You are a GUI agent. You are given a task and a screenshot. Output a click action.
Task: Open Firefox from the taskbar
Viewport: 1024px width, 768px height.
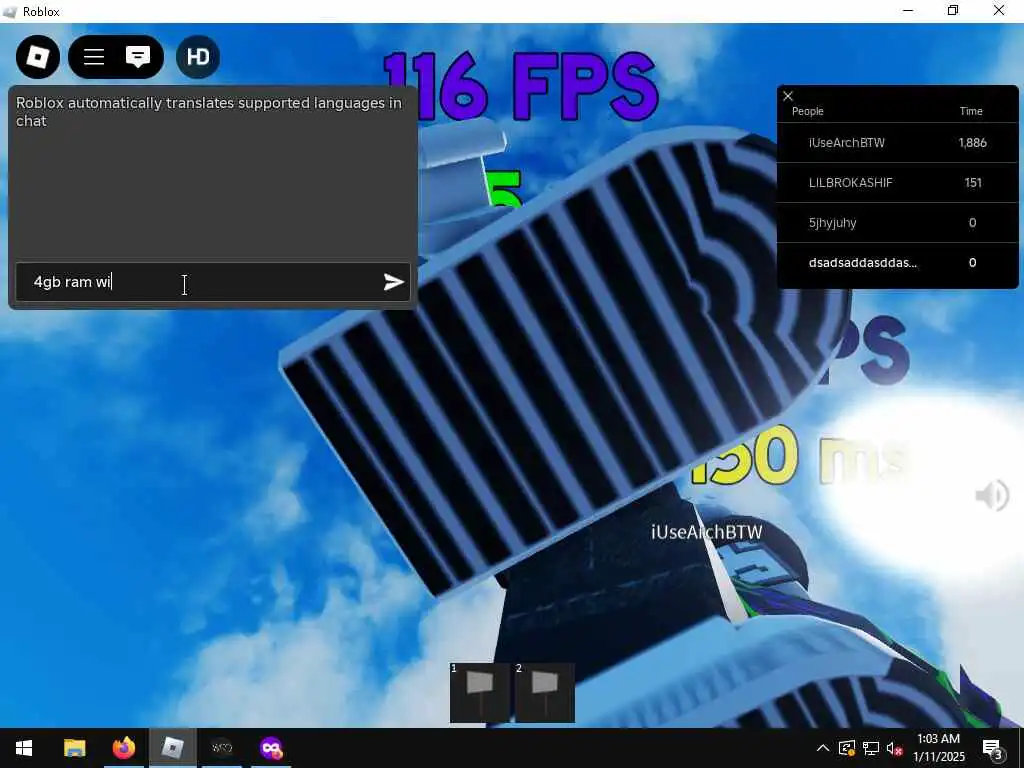click(x=123, y=748)
